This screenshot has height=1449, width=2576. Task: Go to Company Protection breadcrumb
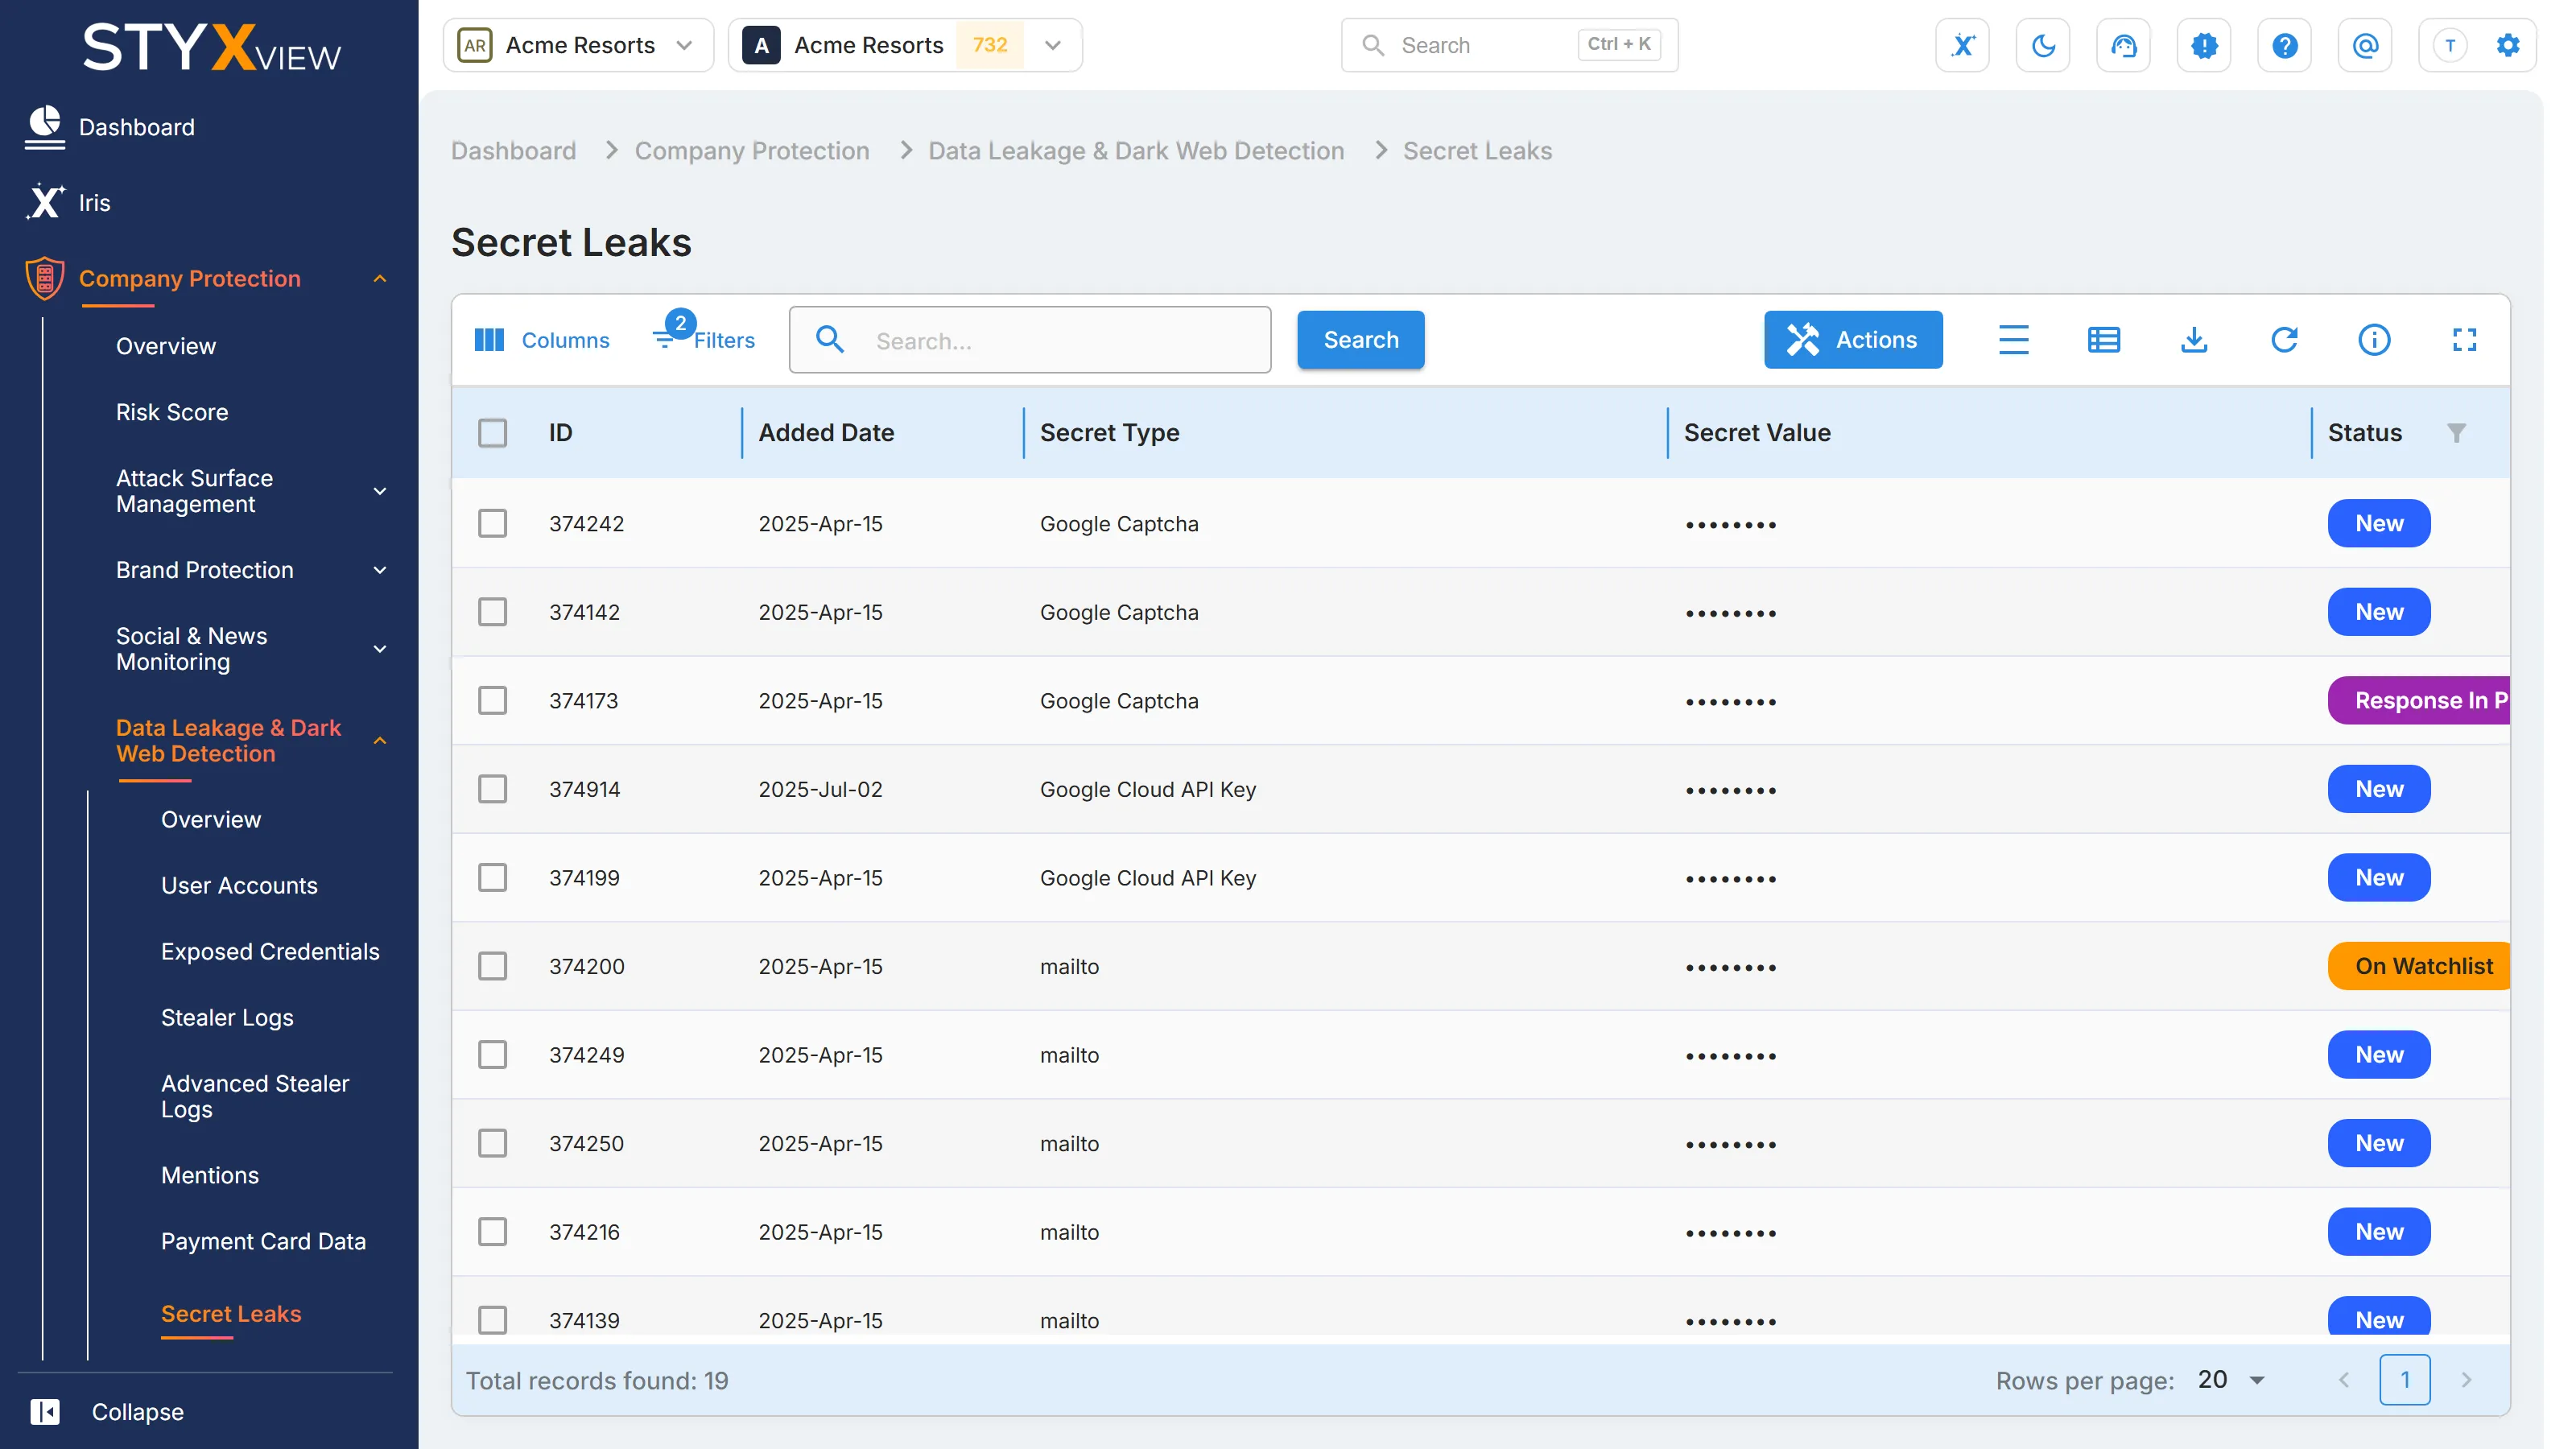click(752, 151)
